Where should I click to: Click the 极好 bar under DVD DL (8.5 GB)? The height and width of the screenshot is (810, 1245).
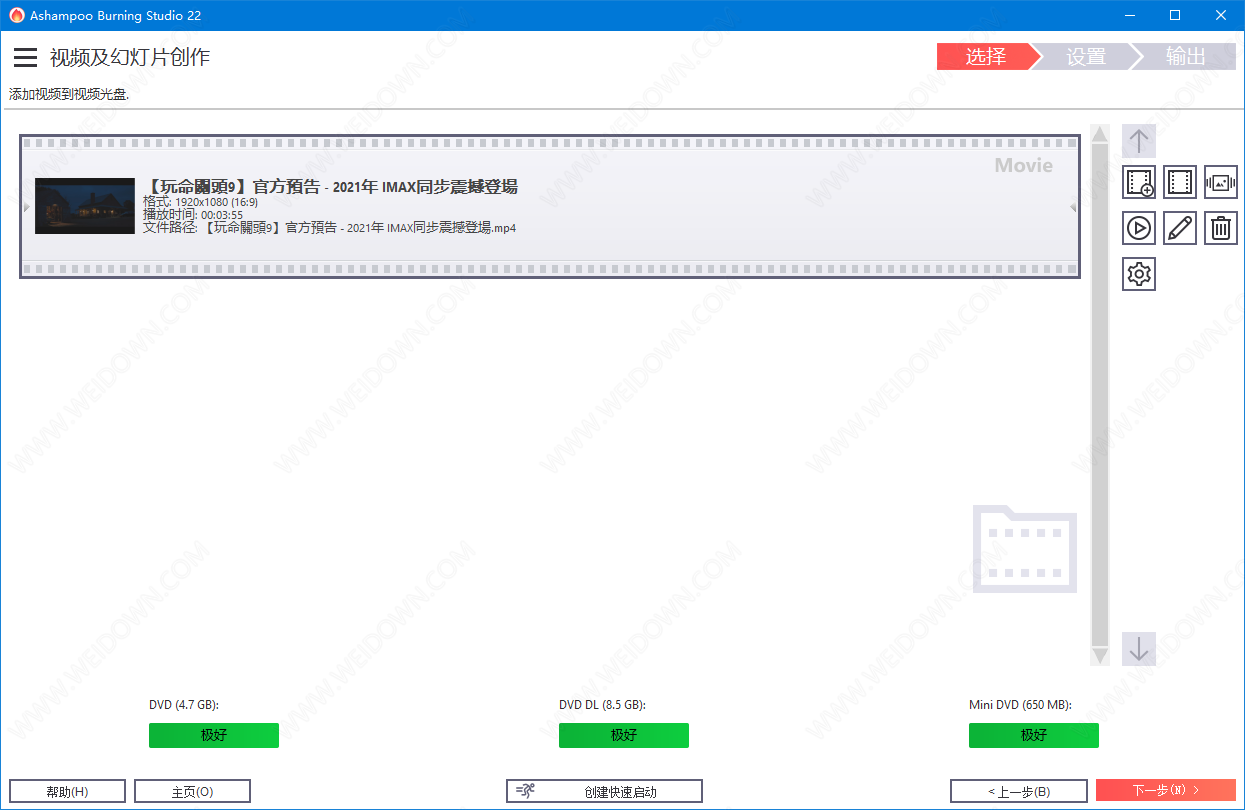624,735
